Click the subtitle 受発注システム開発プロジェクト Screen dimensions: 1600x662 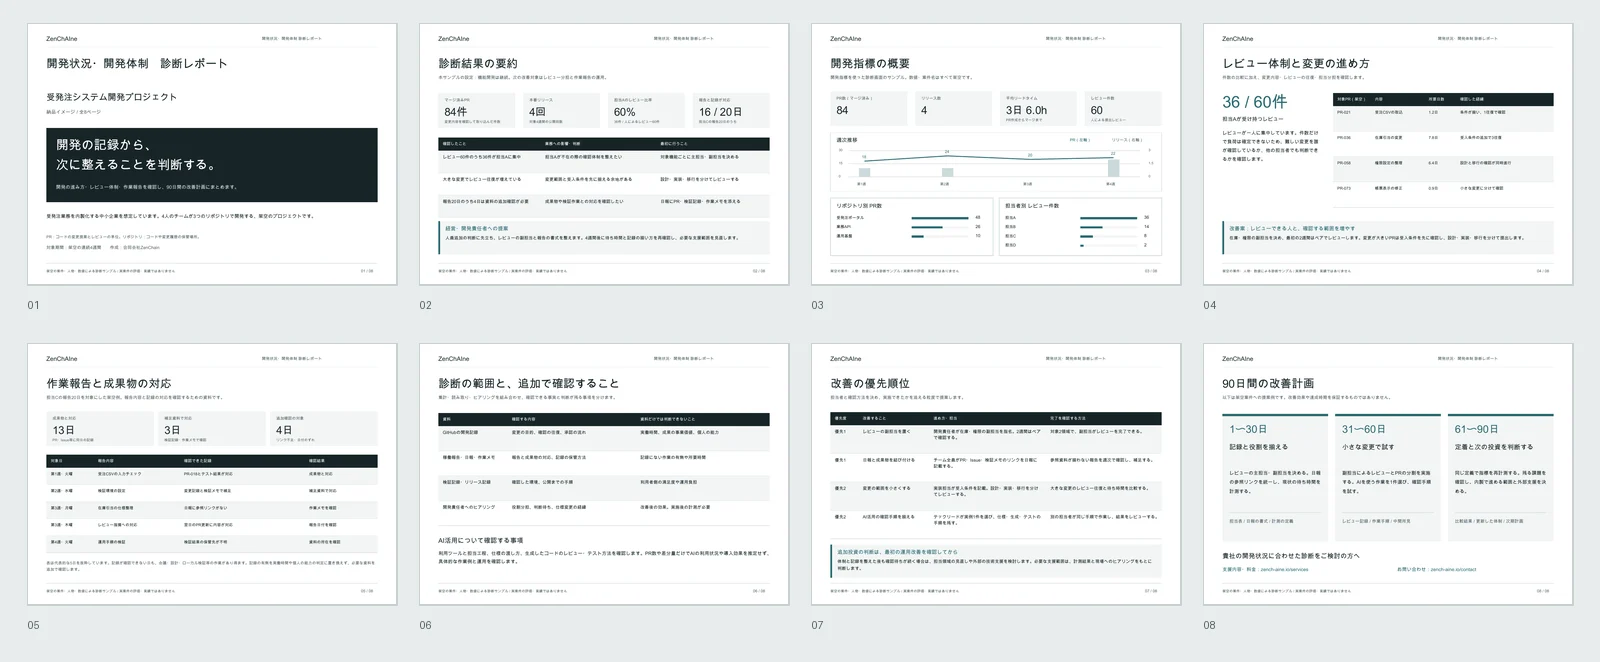coord(111,97)
